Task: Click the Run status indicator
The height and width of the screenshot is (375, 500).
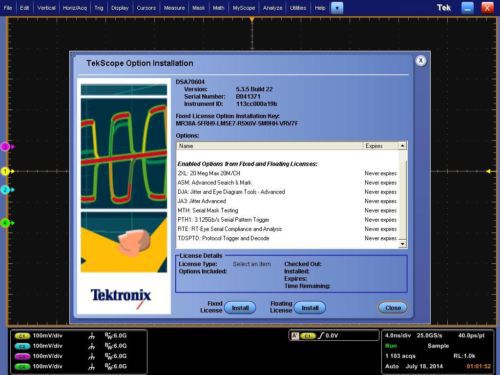Action: [x=391, y=346]
